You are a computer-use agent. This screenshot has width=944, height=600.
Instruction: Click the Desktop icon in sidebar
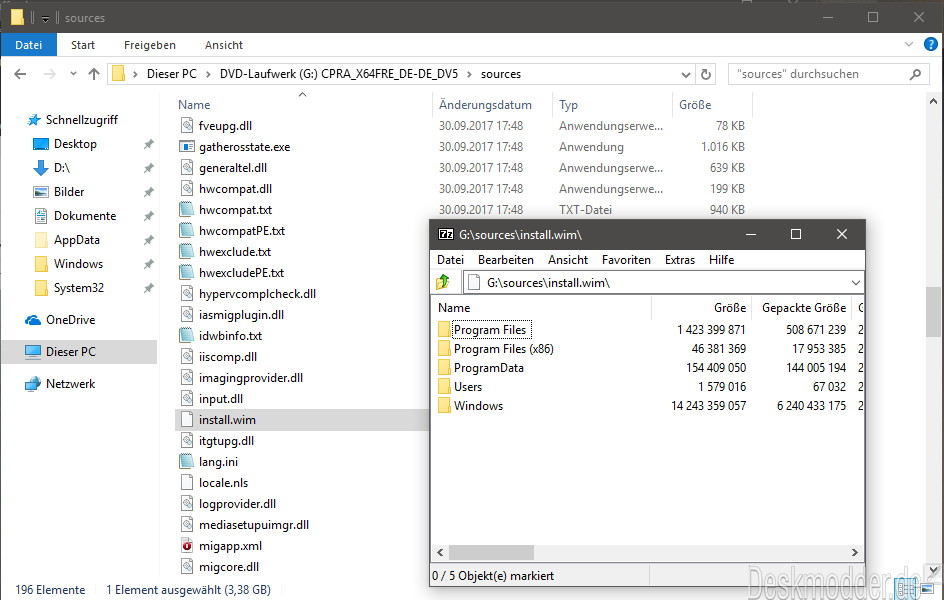coord(40,144)
